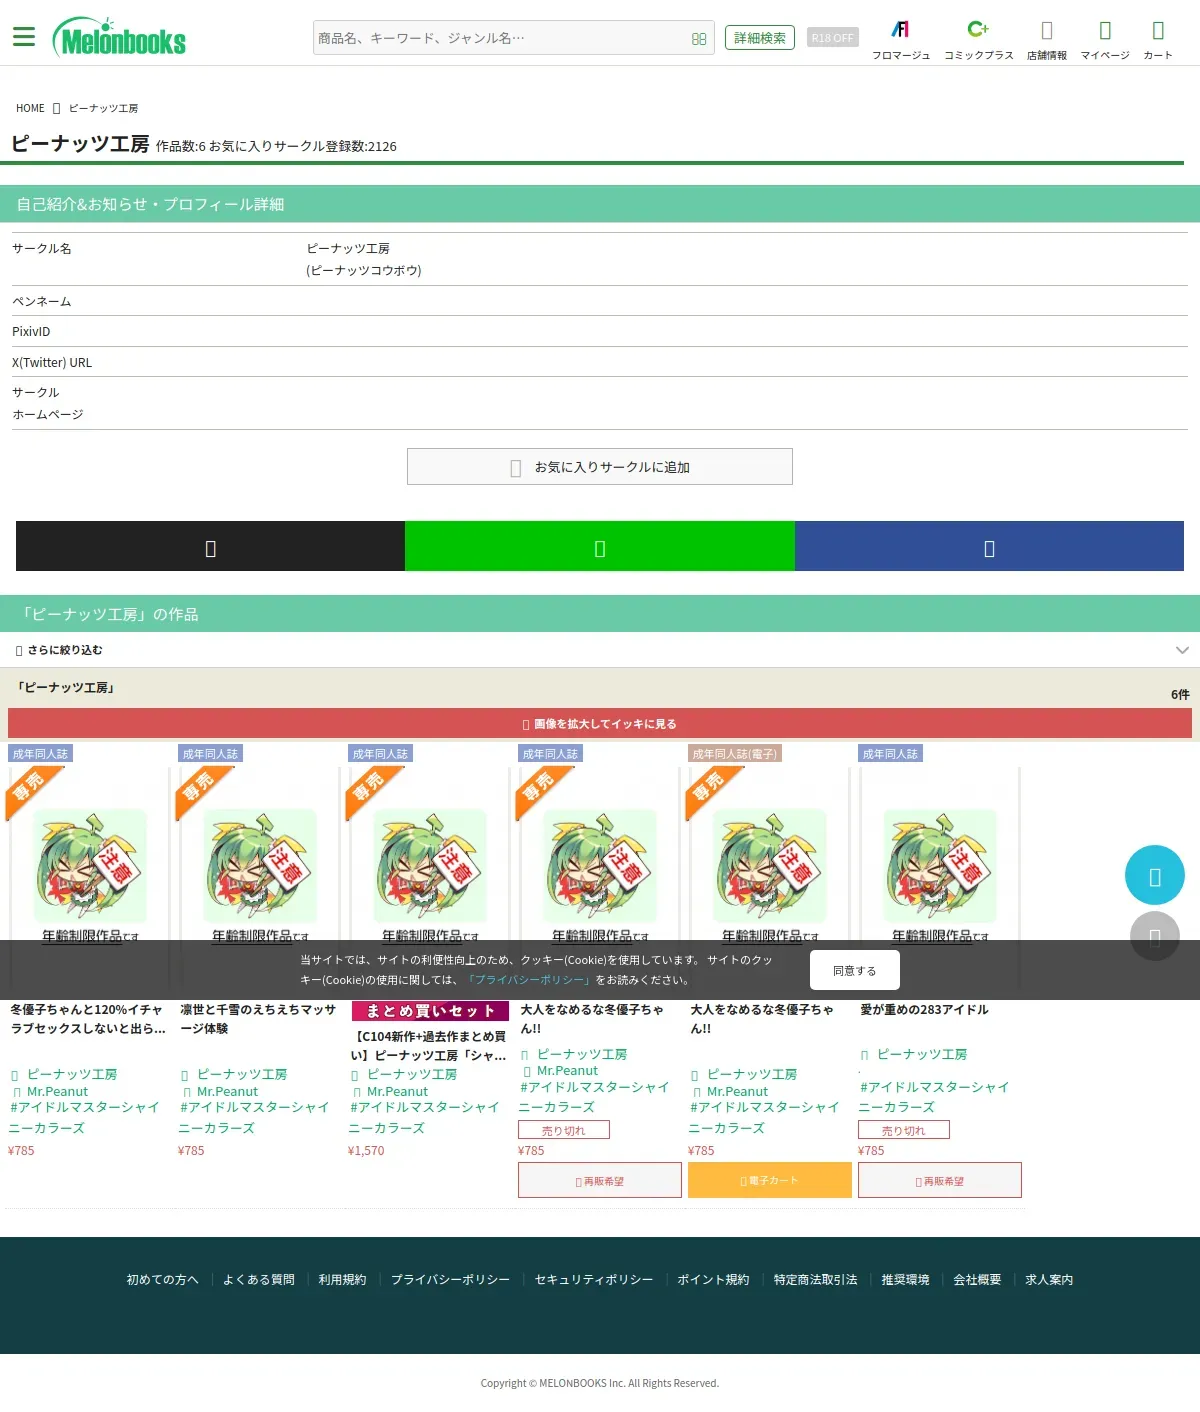Open 利用規約 footer link

[x=342, y=1279]
